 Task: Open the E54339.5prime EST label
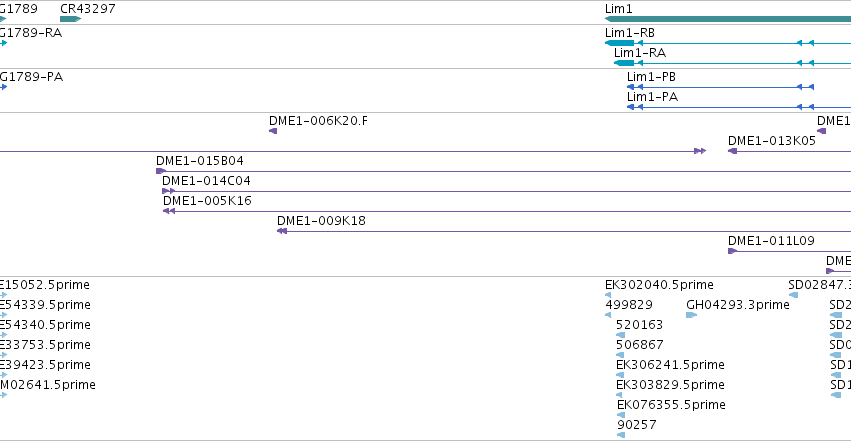click(45, 305)
